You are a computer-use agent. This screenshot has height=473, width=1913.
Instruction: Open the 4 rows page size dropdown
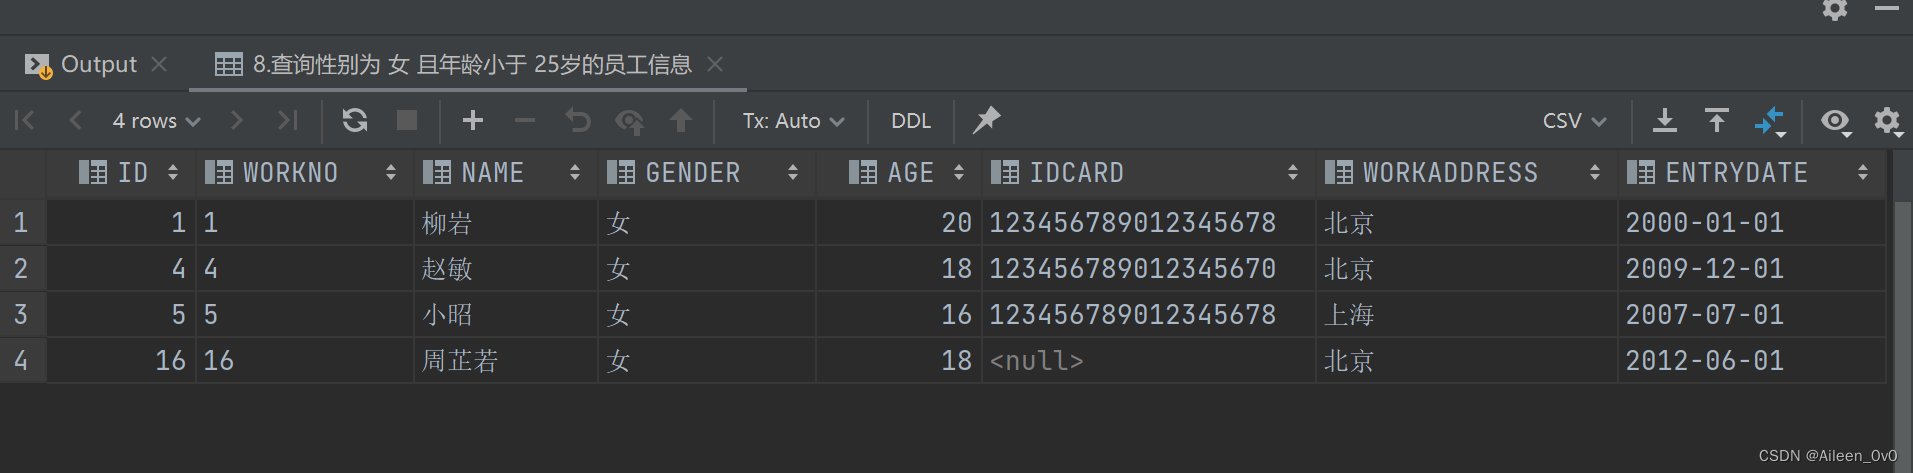pos(157,121)
